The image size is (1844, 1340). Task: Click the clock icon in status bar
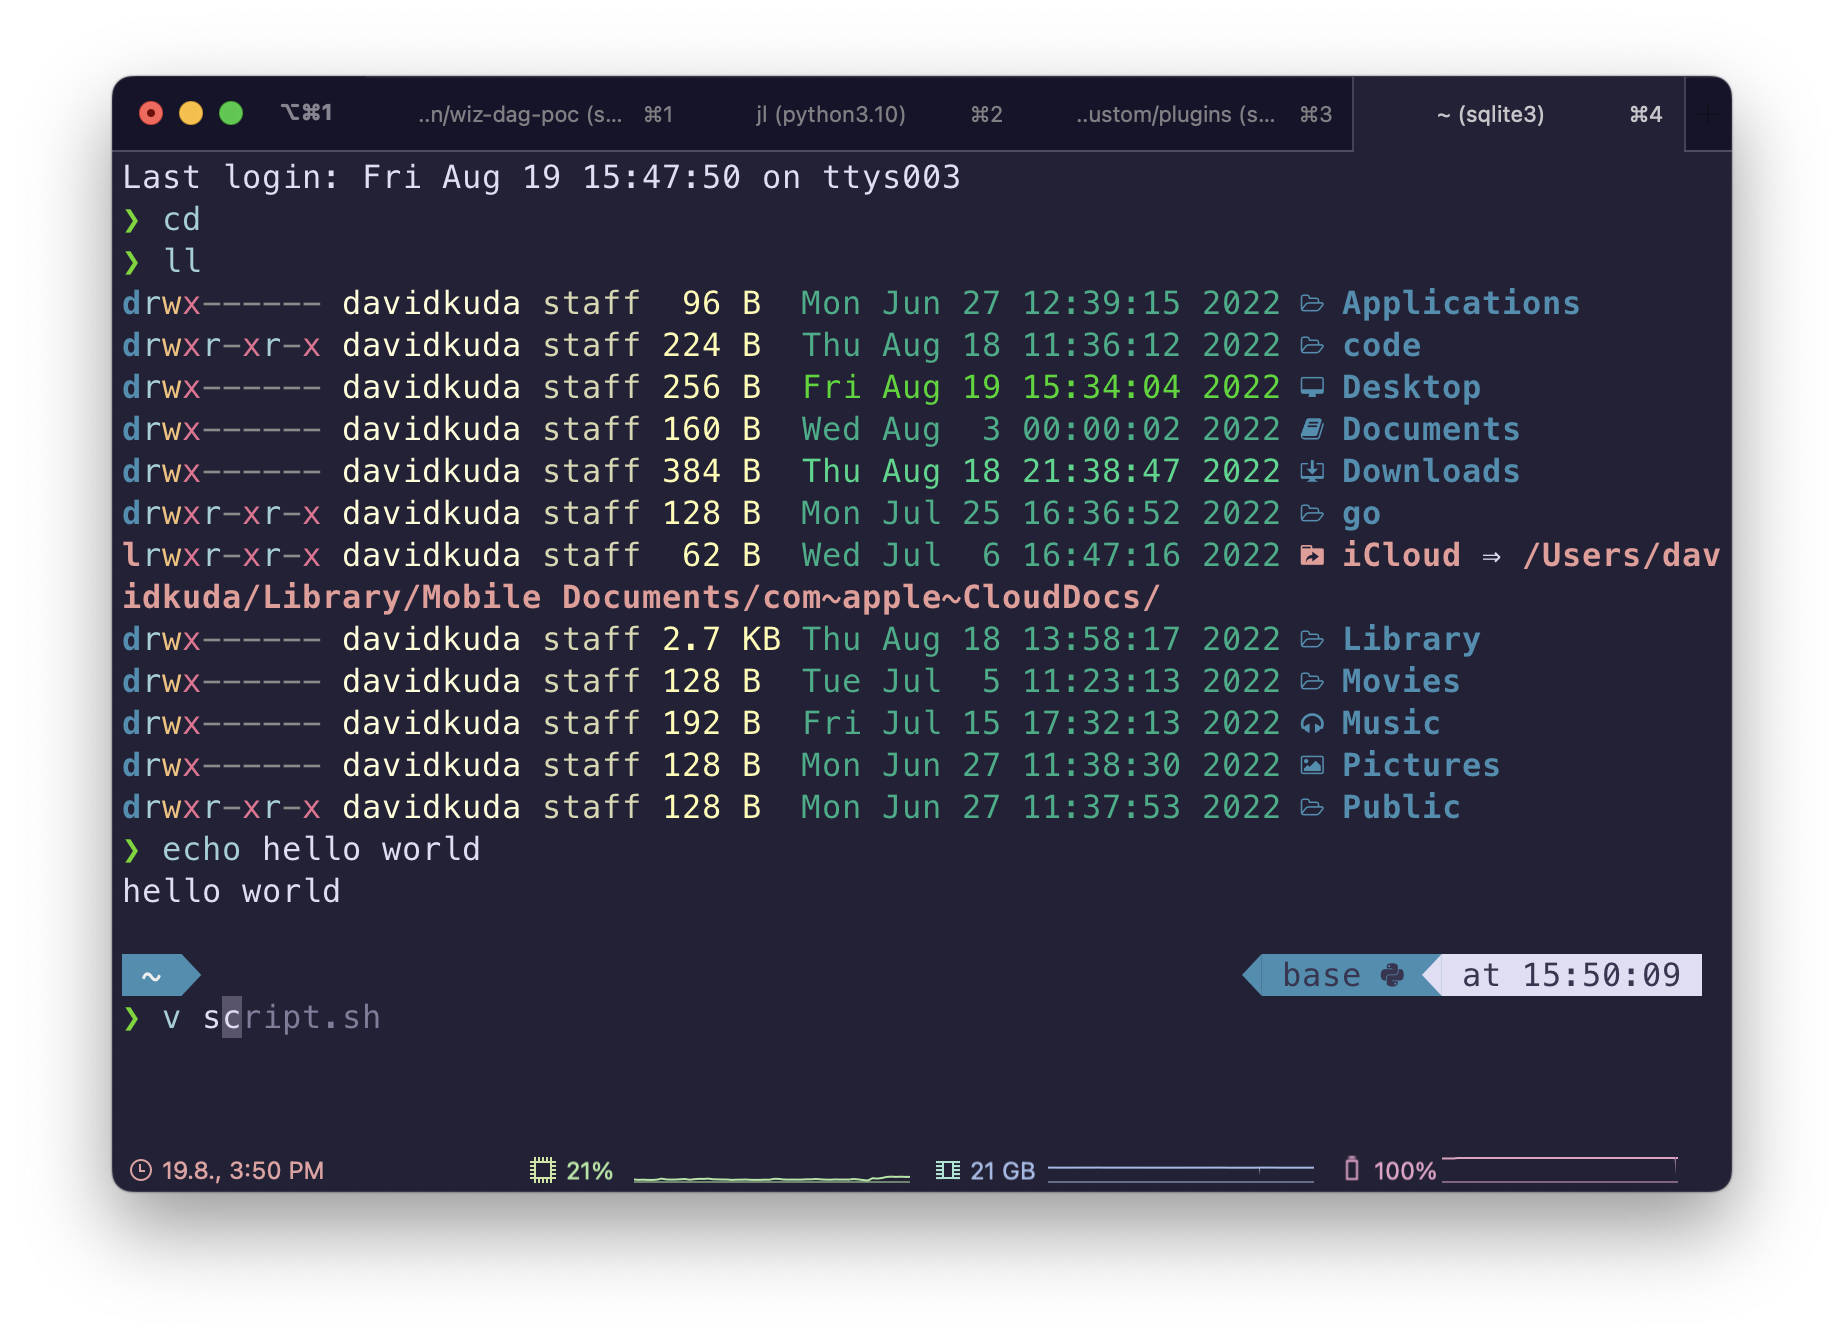tap(141, 1170)
